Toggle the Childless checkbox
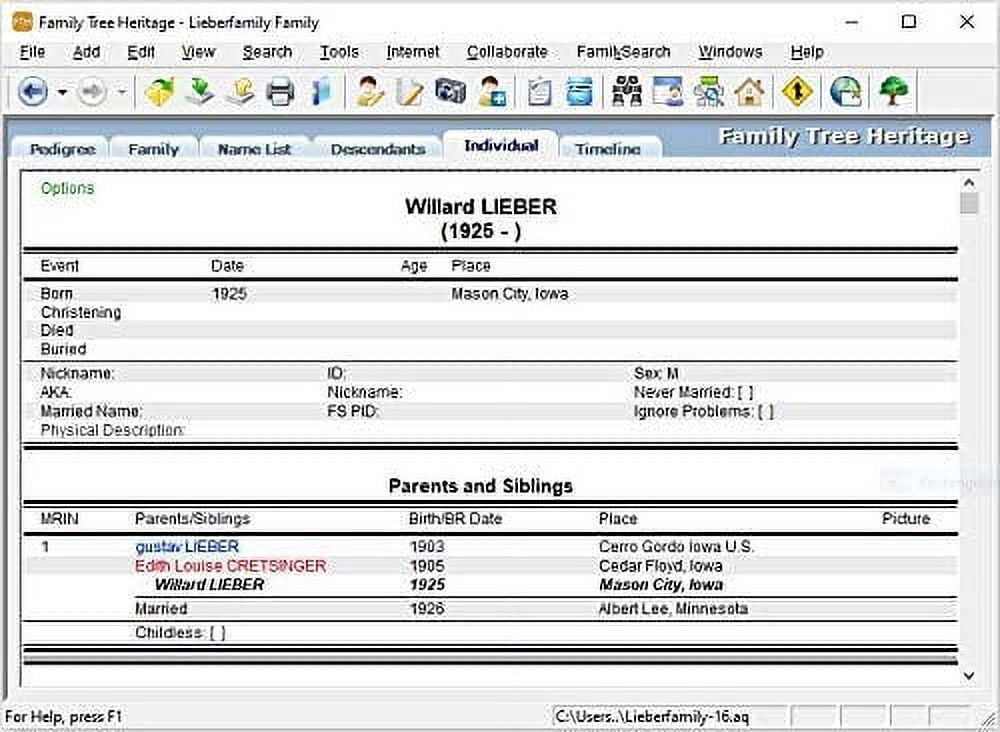Image resolution: width=1000 pixels, height=732 pixels. tap(217, 633)
